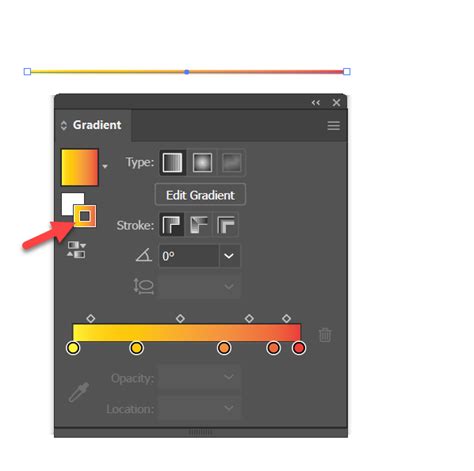The image size is (474, 471).
Task: Open the Gradient panel hamburger menu
Action: [334, 126]
